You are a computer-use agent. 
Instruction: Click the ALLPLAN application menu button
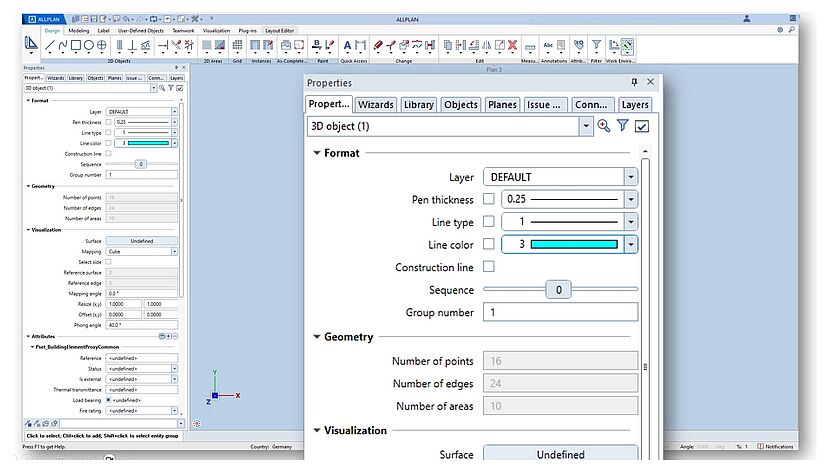pyautogui.click(x=43, y=18)
